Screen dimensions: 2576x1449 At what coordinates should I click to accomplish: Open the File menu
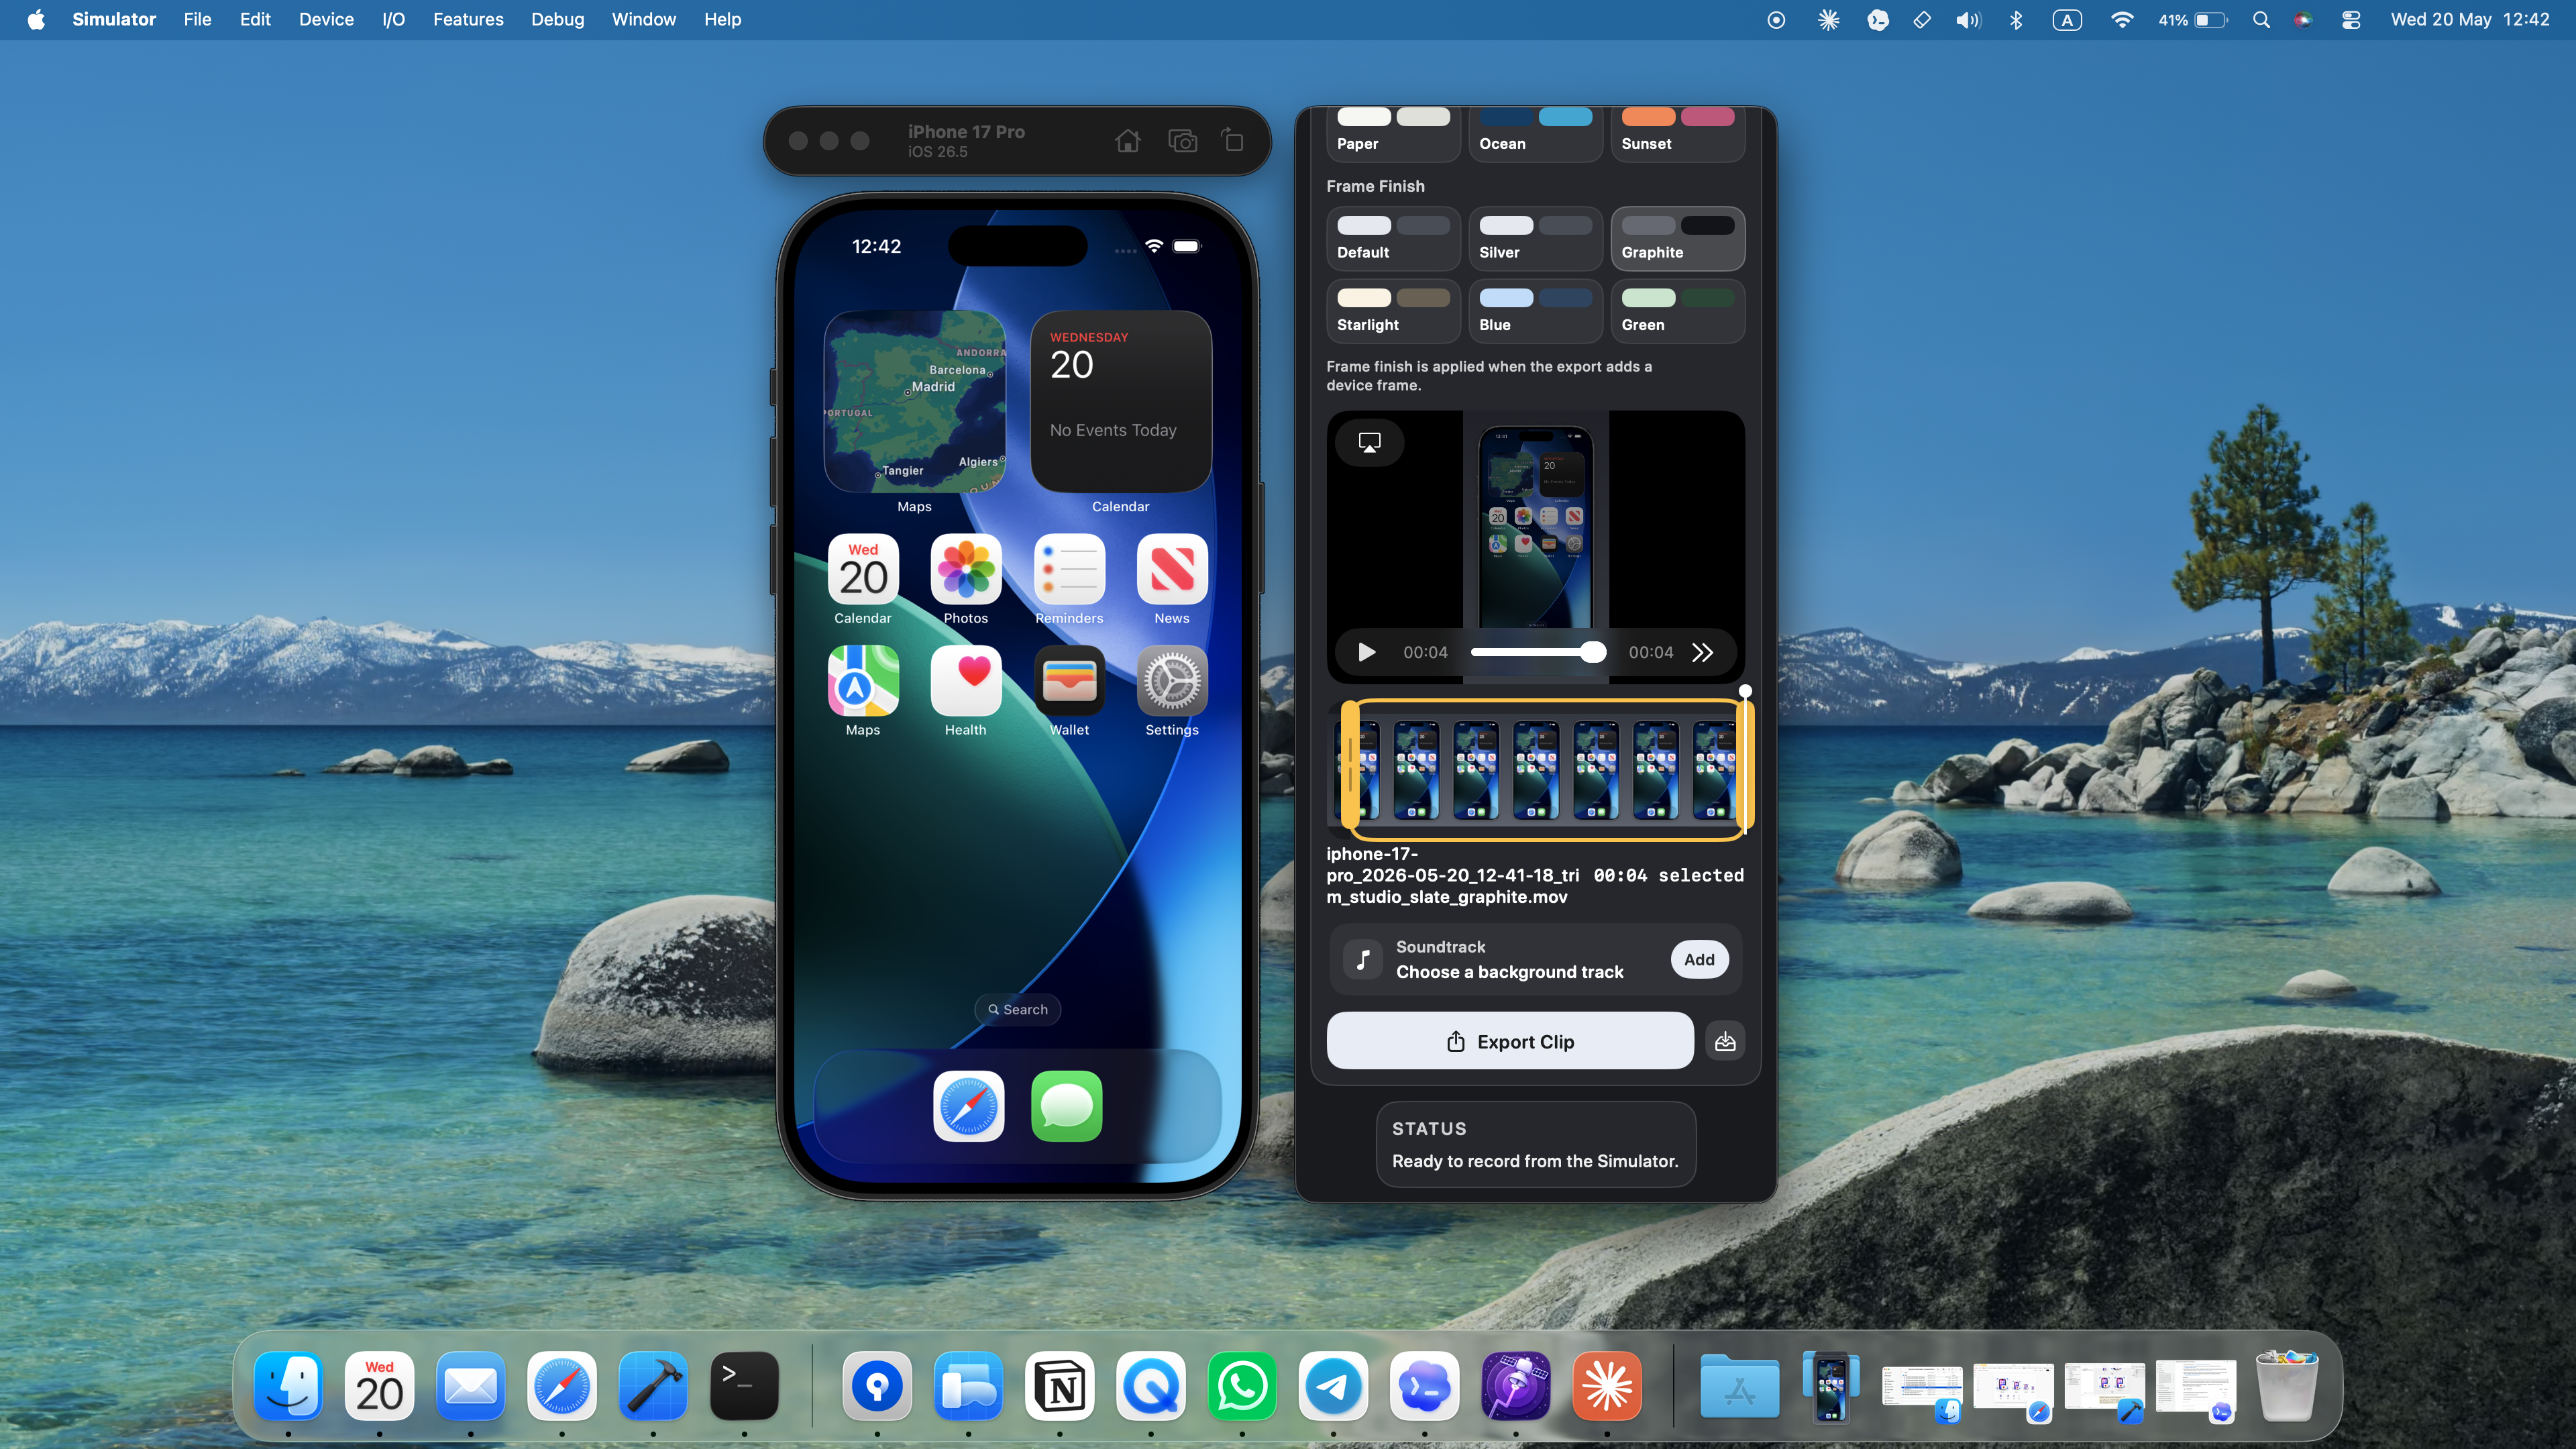point(197,20)
